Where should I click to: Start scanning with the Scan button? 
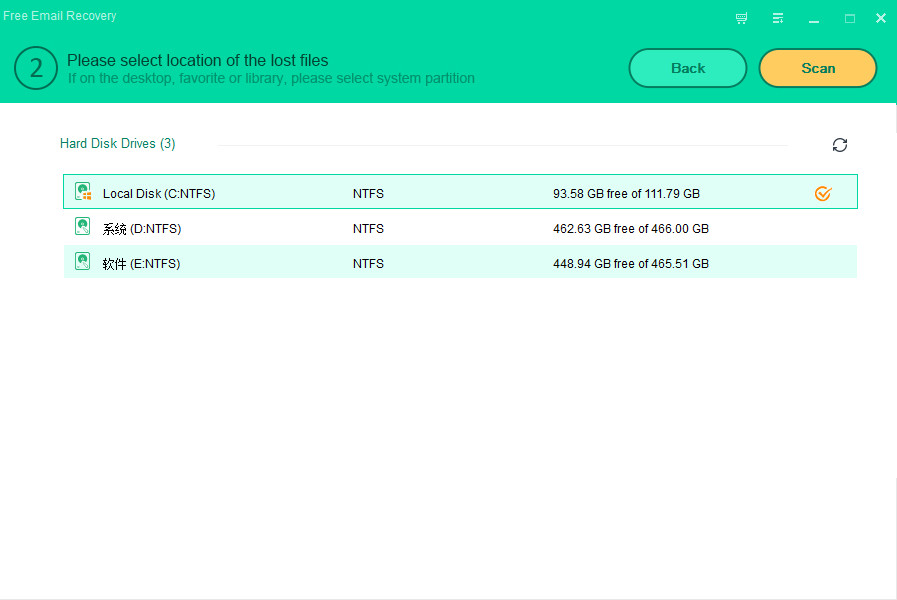pos(817,68)
